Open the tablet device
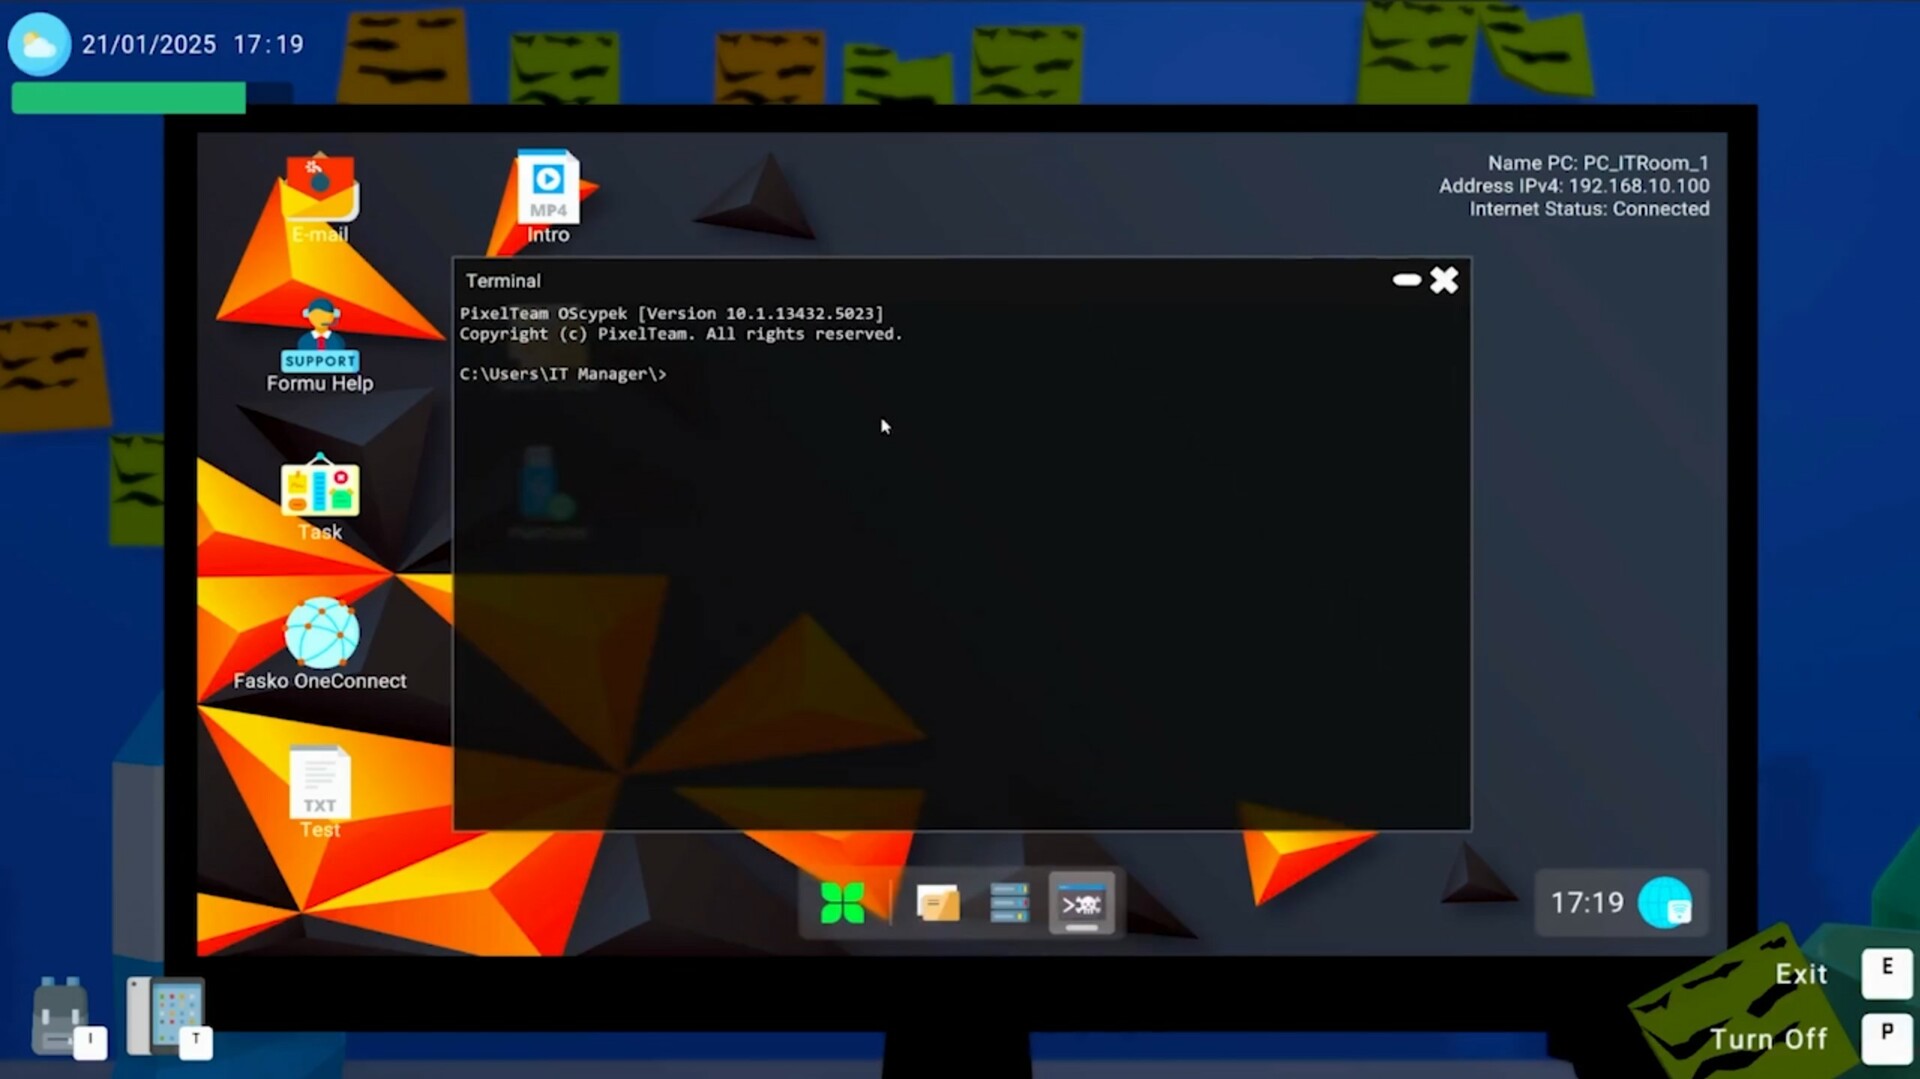This screenshot has height=1079, width=1920. coord(165,1013)
